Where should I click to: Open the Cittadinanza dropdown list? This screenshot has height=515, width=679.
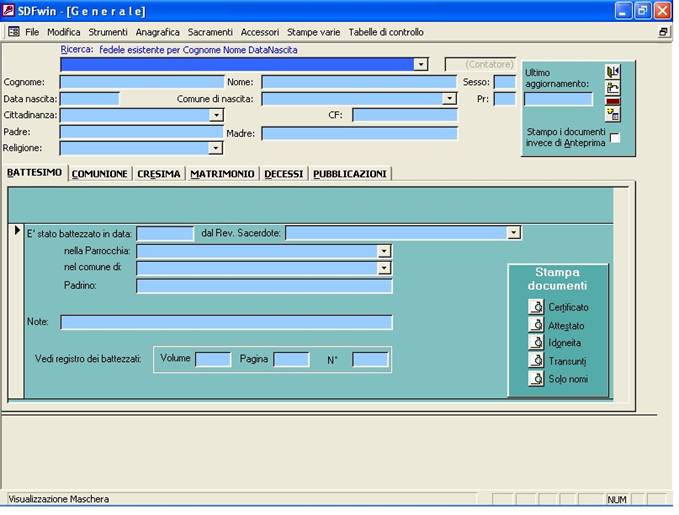click(x=216, y=115)
